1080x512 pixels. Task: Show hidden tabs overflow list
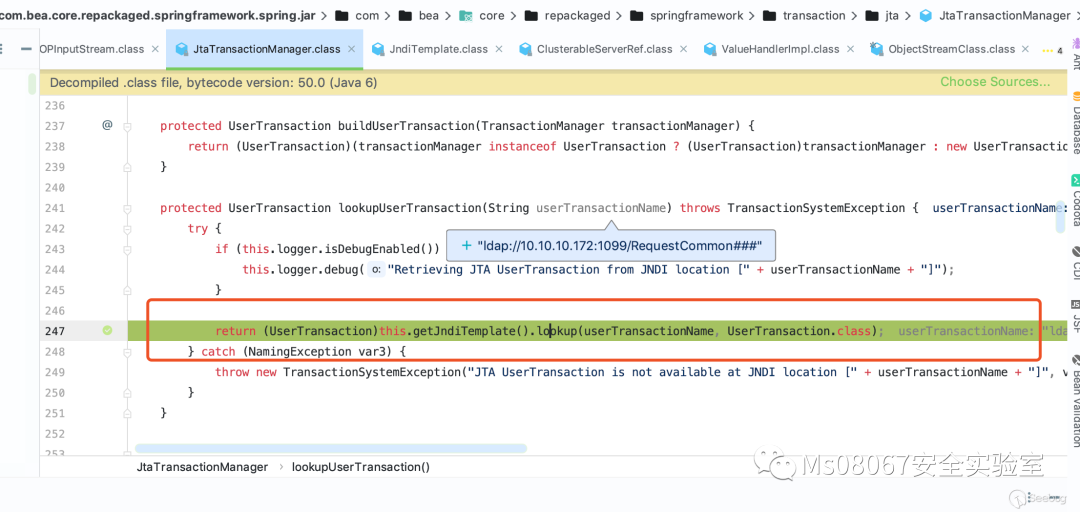[x=1052, y=50]
